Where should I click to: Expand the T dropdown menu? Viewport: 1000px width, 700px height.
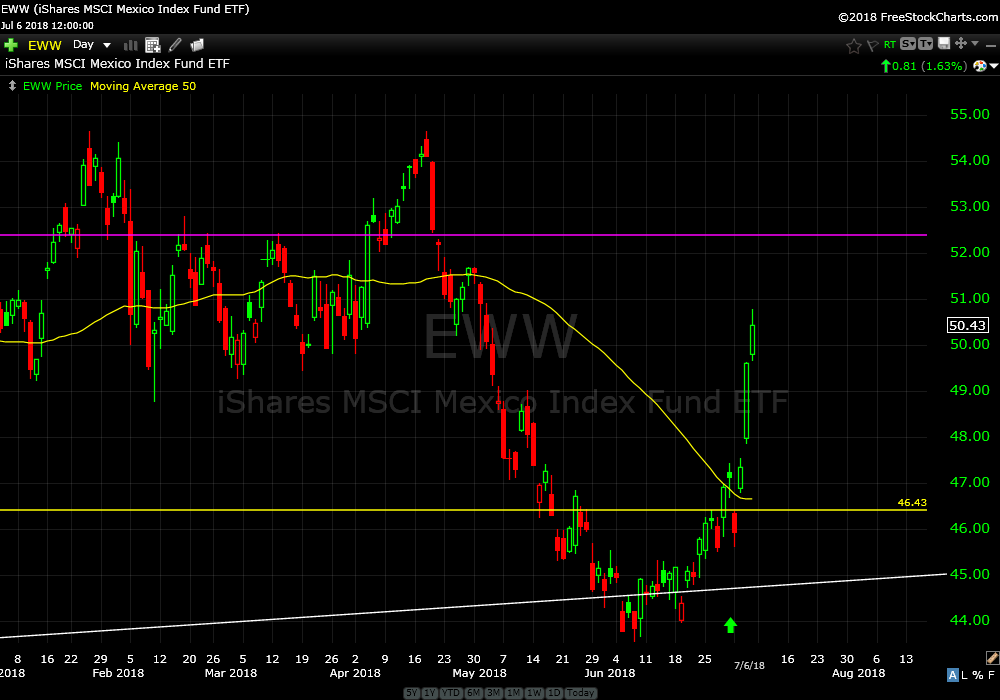[x=925, y=44]
